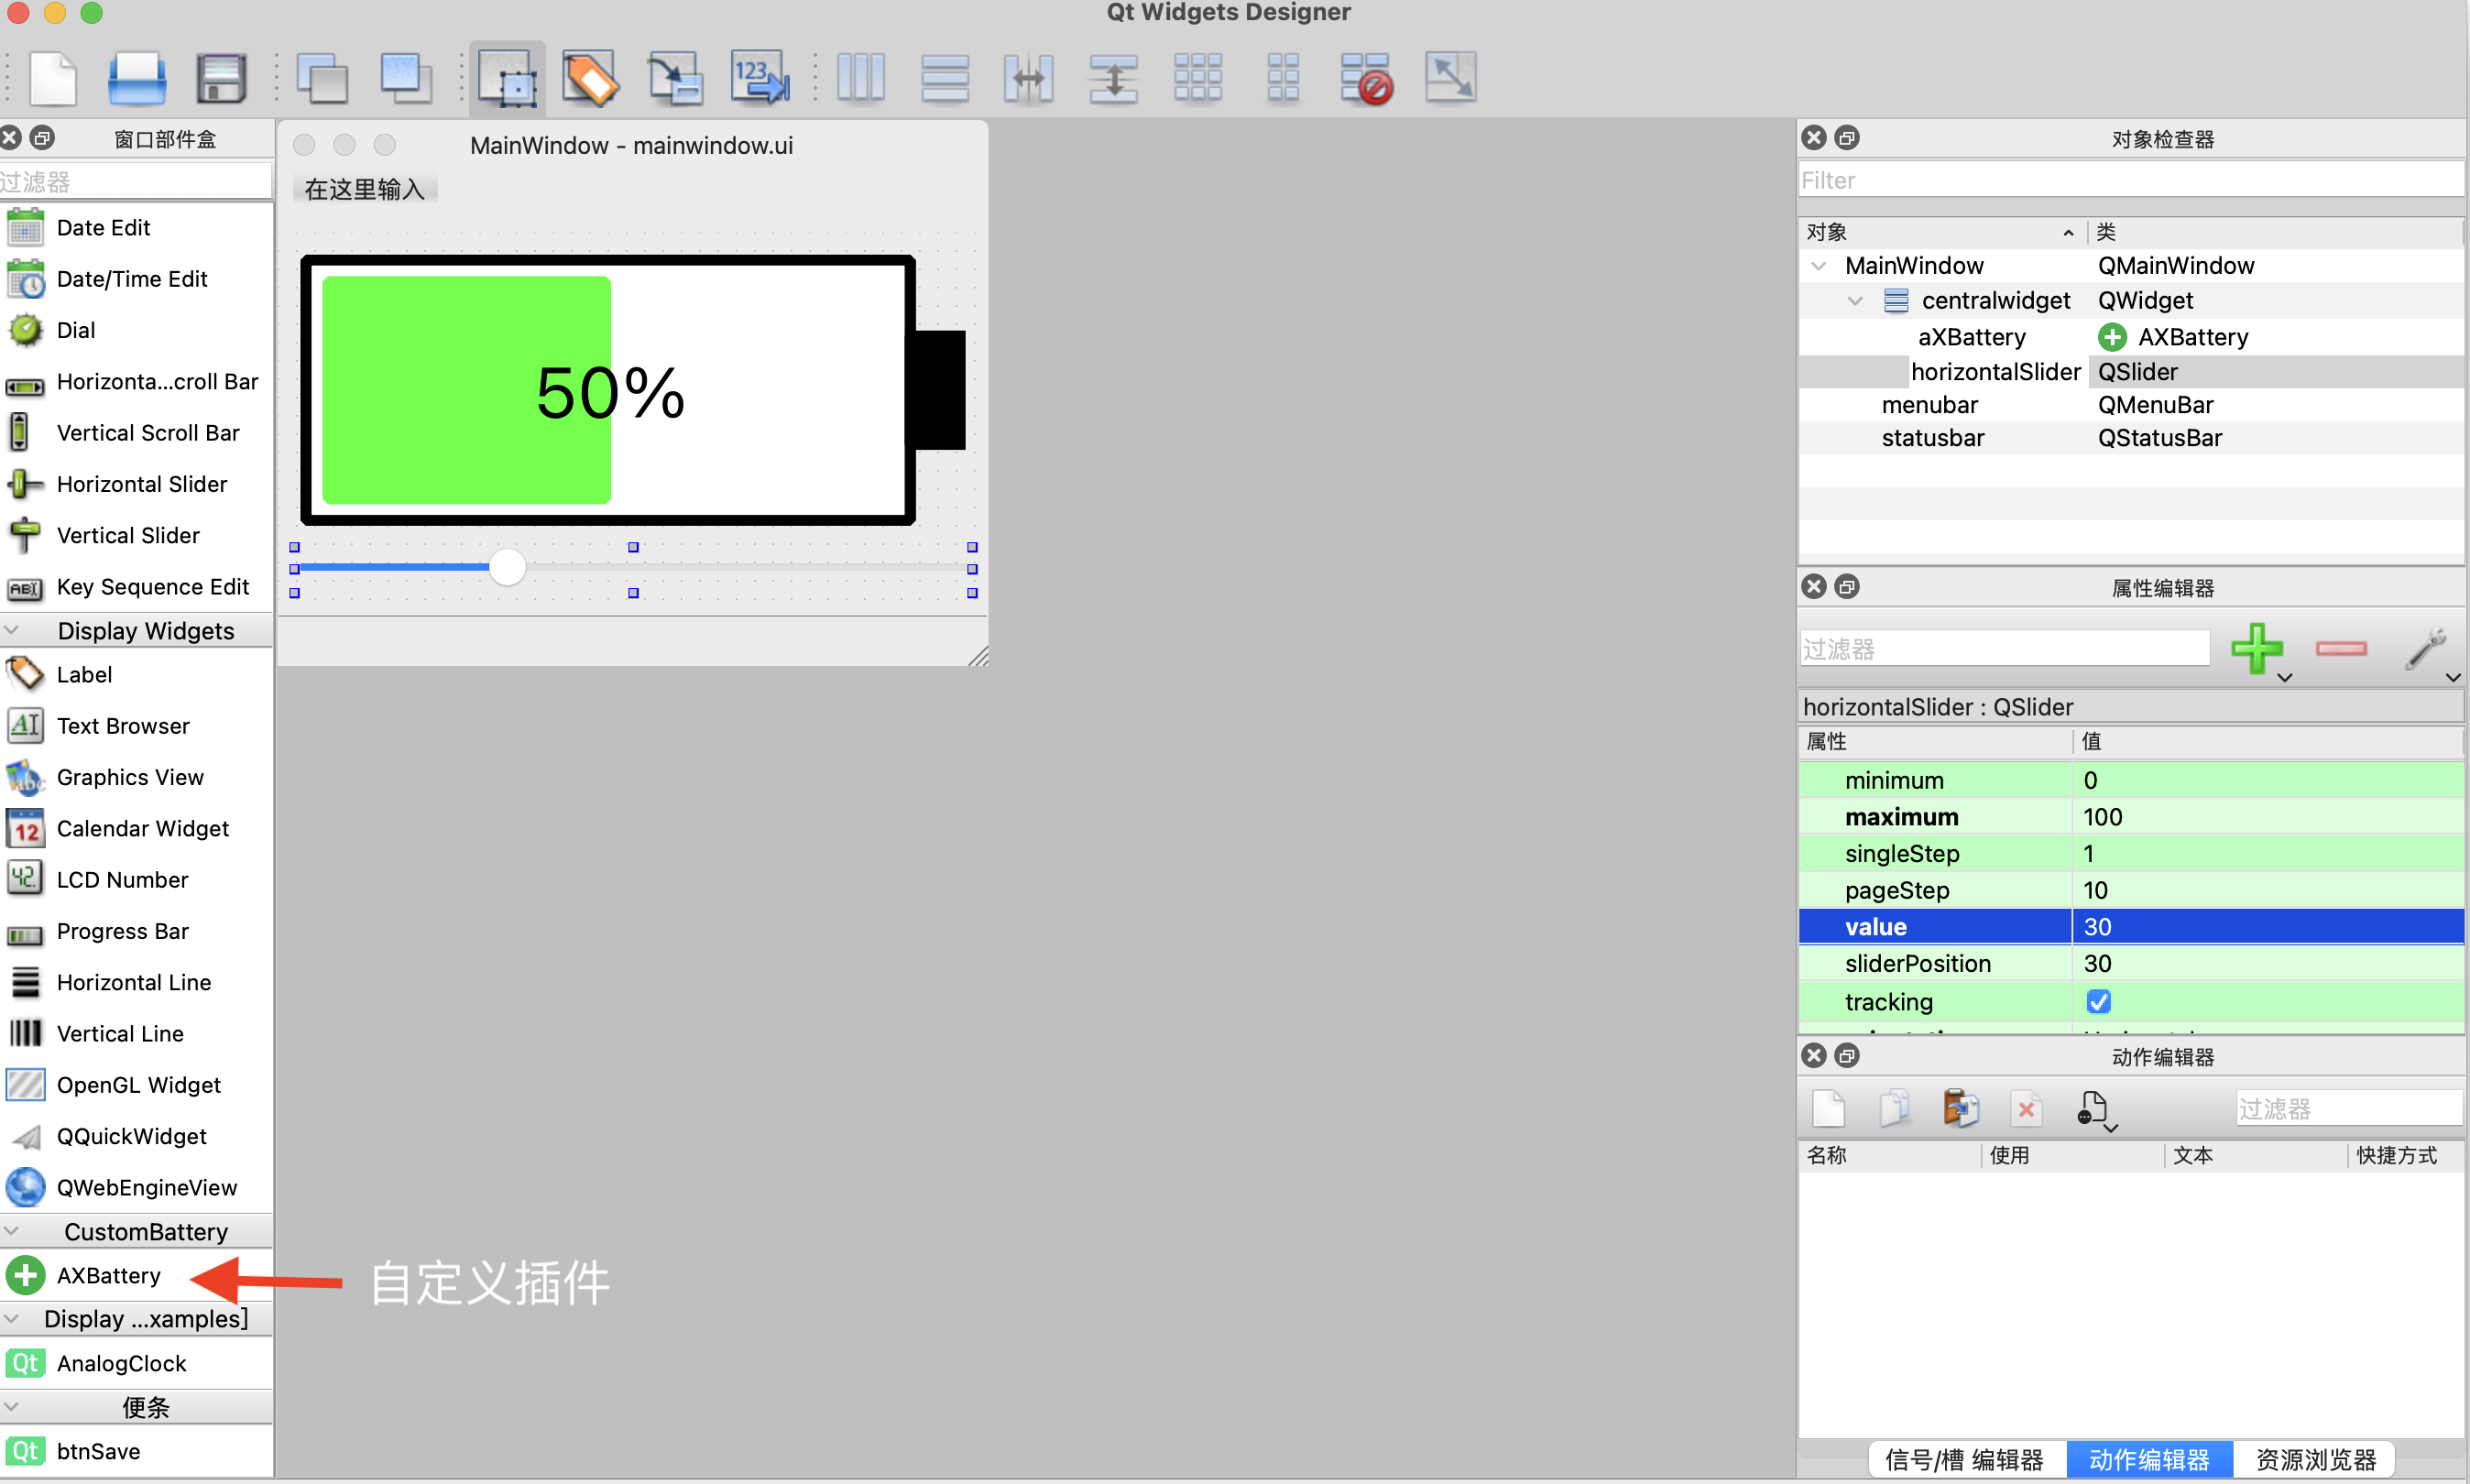Float the property editor panel
Image resolution: width=2470 pixels, height=1484 pixels.
pyautogui.click(x=1847, y=587)
